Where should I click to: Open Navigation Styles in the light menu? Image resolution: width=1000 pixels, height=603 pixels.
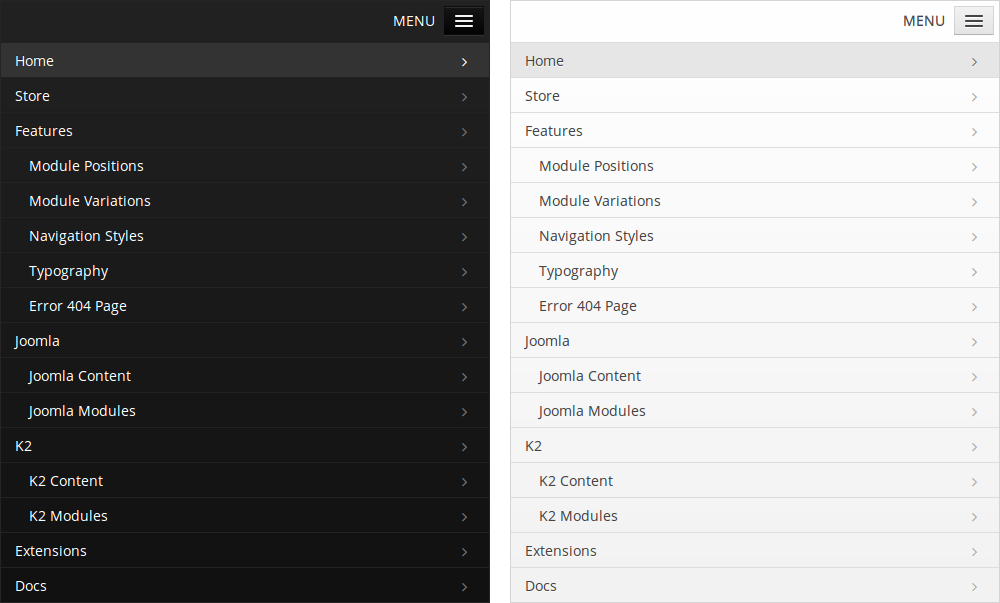[596, 236]
